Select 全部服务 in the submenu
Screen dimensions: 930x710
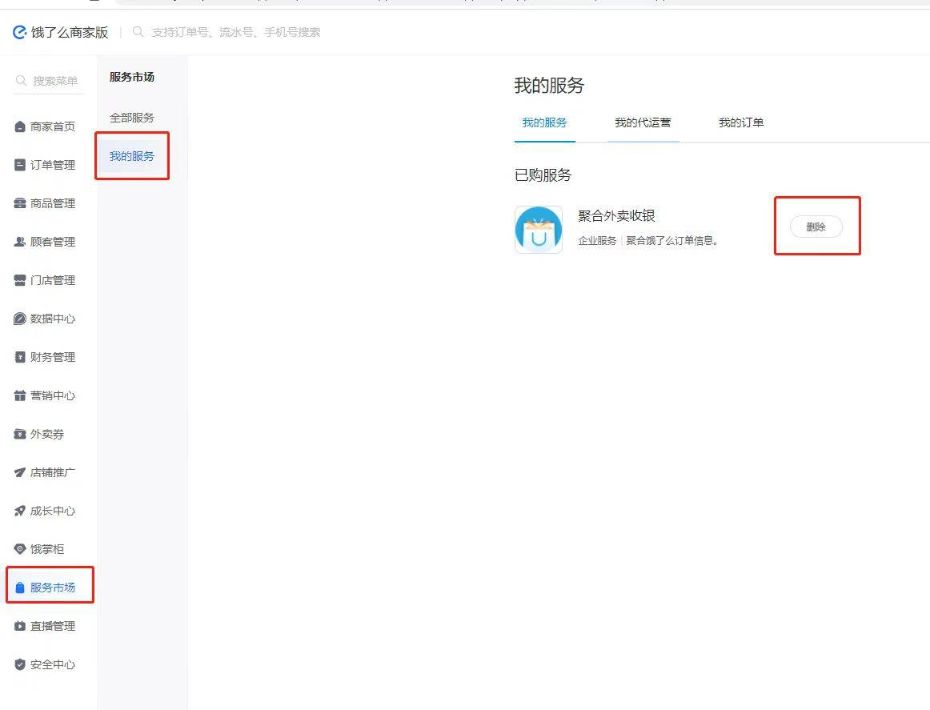click(132, 118)
